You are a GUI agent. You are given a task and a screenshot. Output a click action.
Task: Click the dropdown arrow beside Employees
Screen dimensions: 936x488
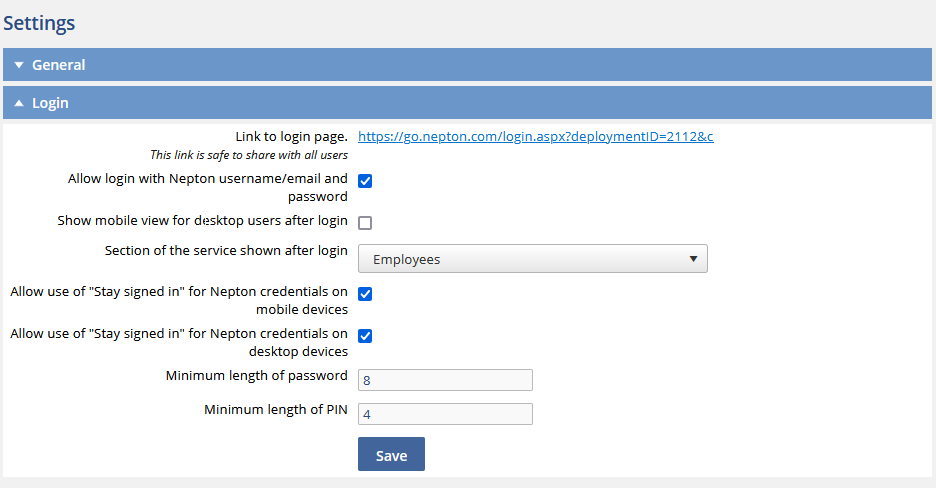tap(693, 259)
